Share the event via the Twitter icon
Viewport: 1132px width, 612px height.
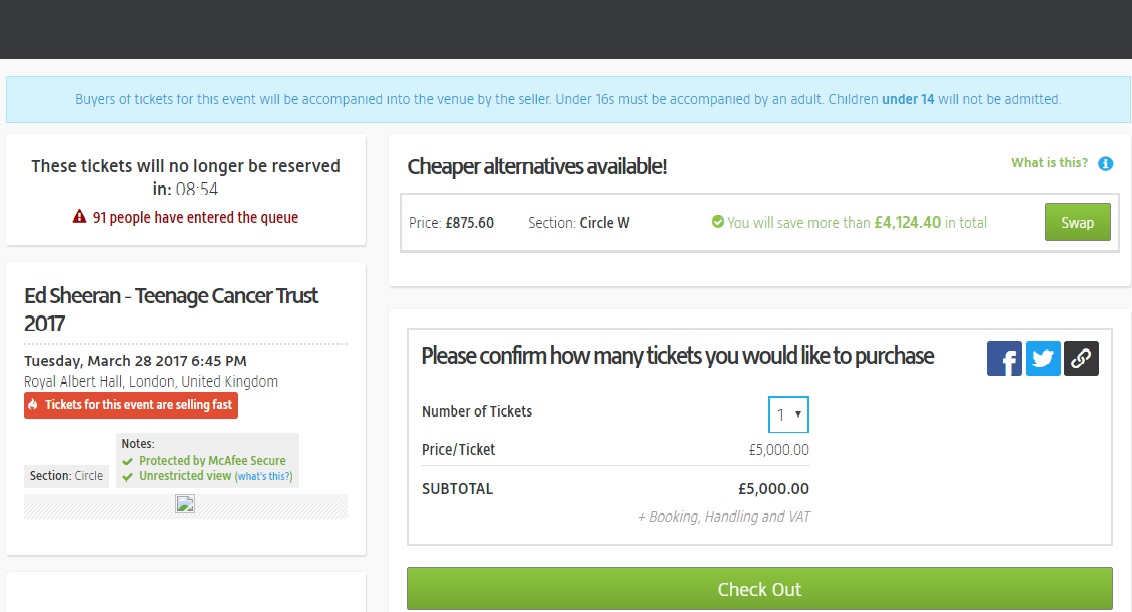click(1043, 359)
